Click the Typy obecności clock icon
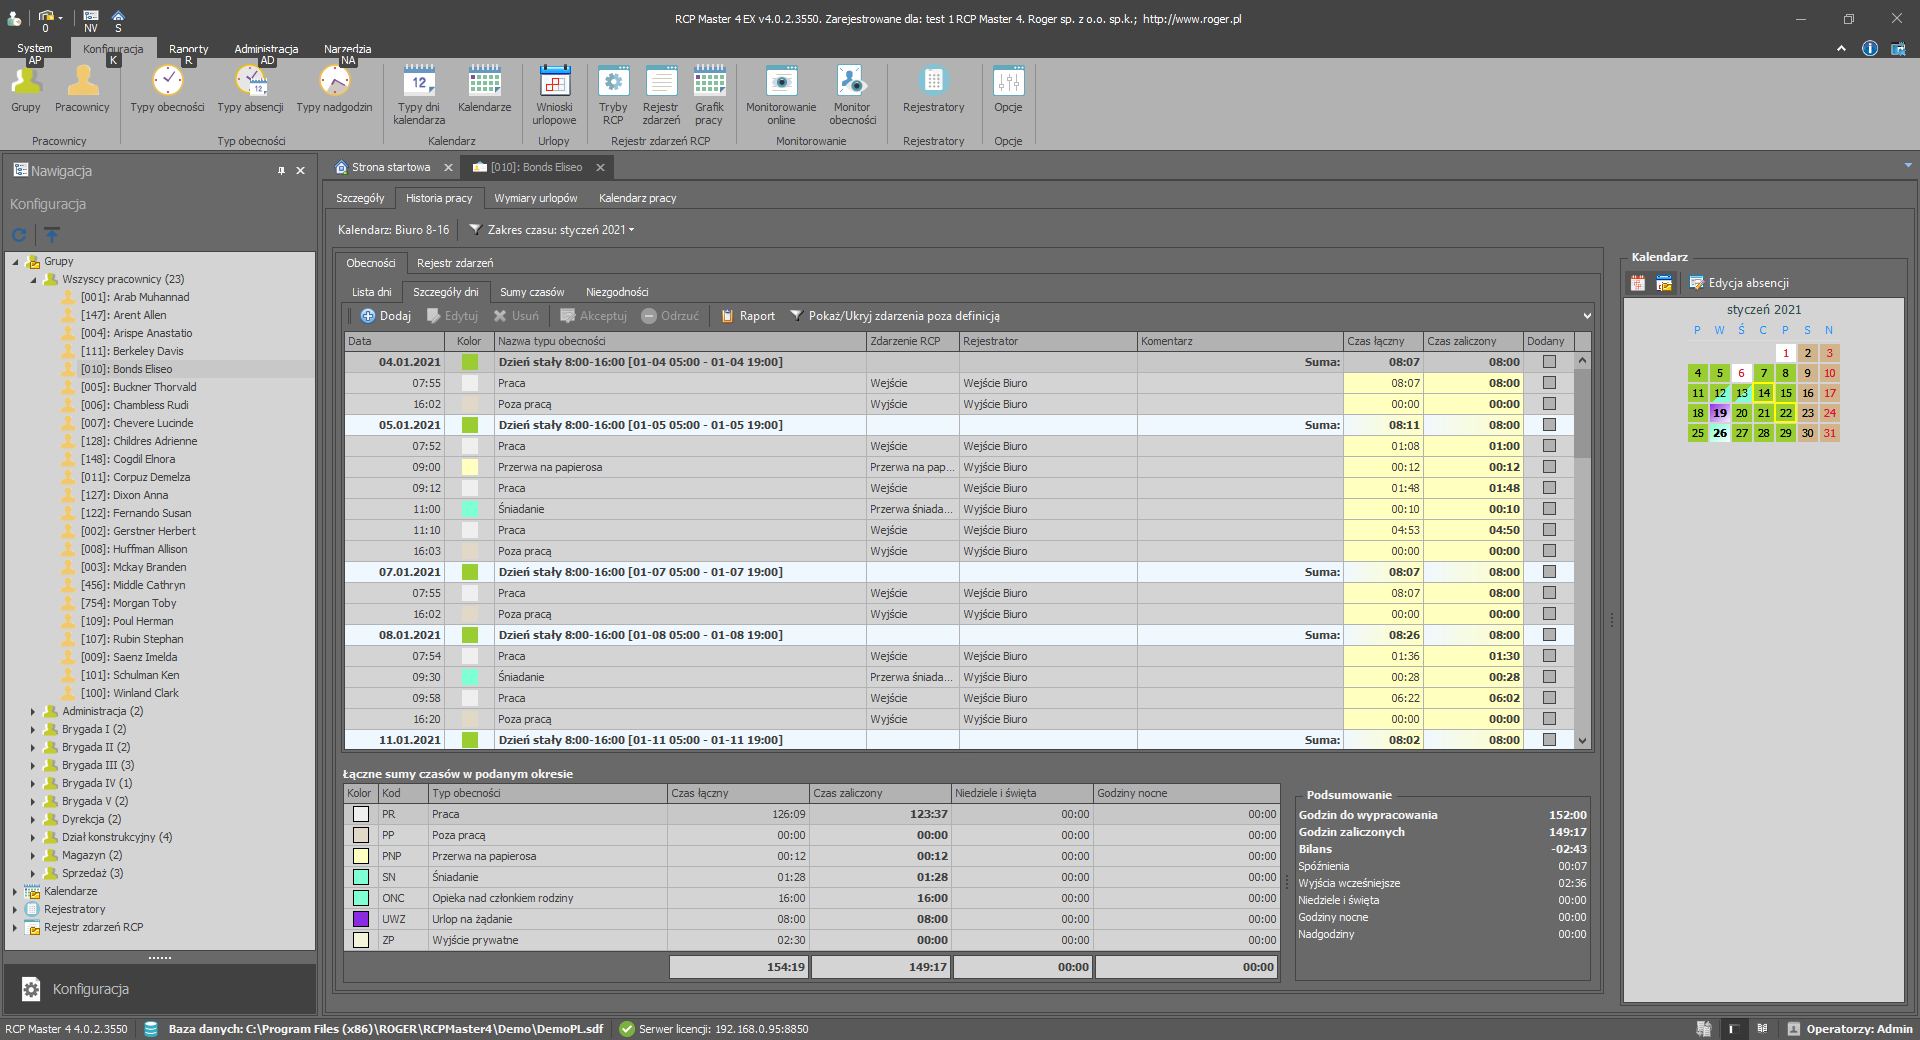 (167, 82)
